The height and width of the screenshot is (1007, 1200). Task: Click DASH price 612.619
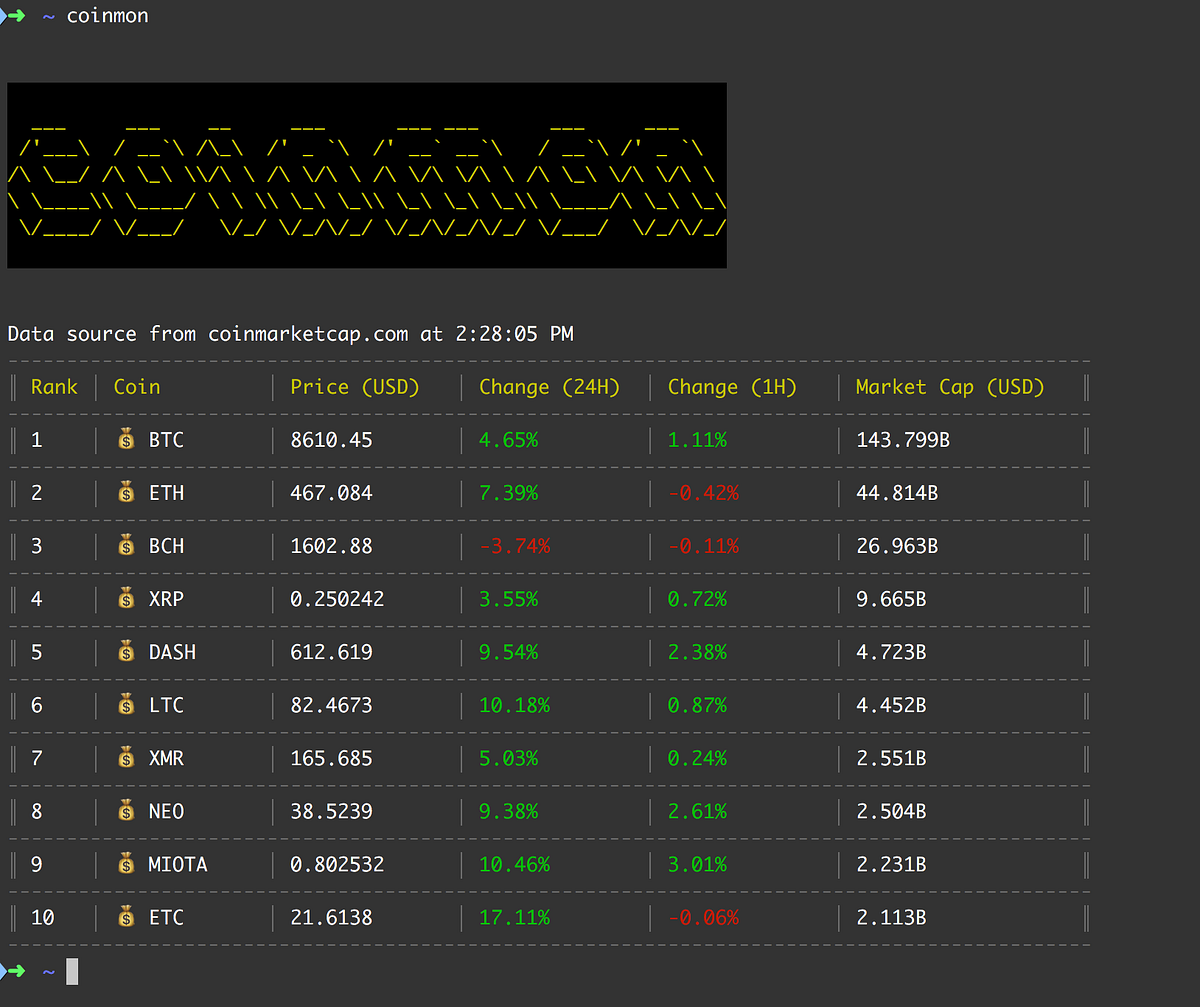click(x=331, y=652)
